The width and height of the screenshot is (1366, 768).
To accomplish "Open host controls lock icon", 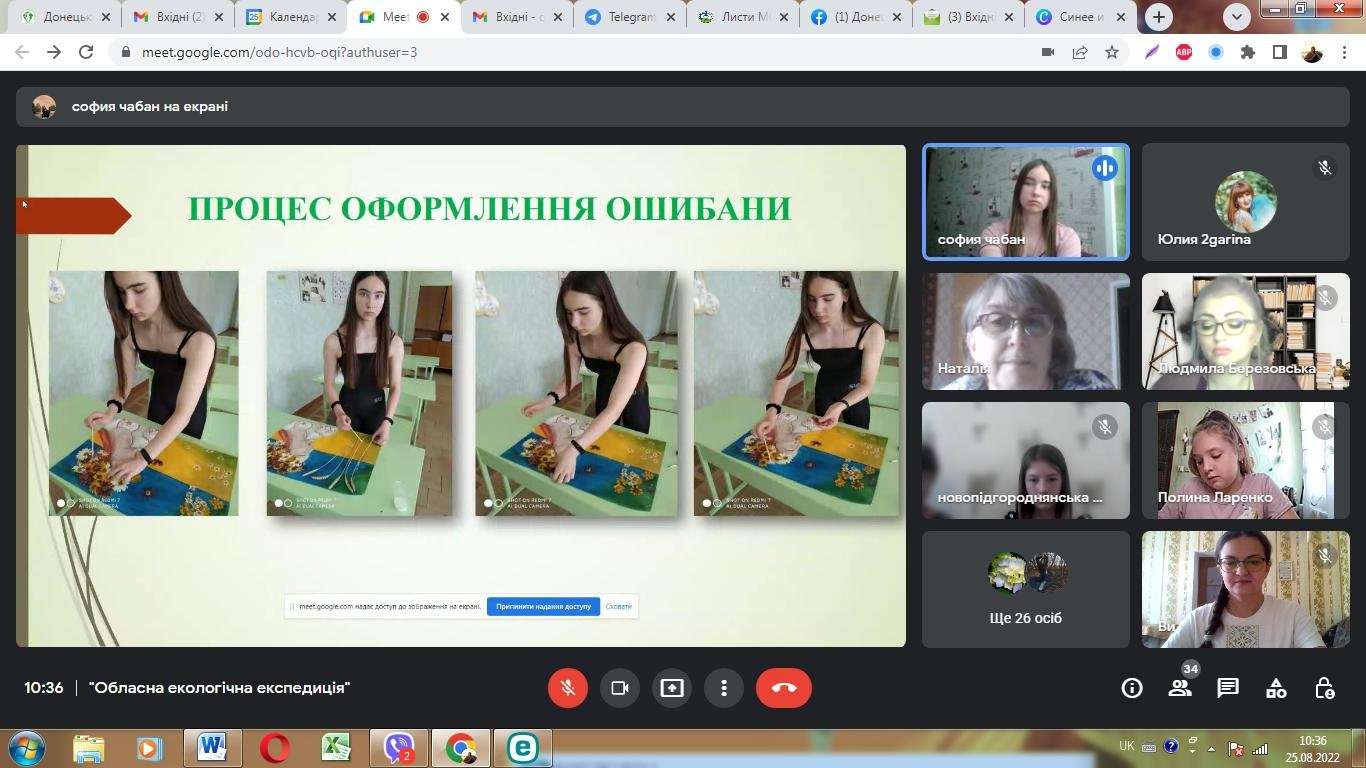I will [x=1324, y=688].
